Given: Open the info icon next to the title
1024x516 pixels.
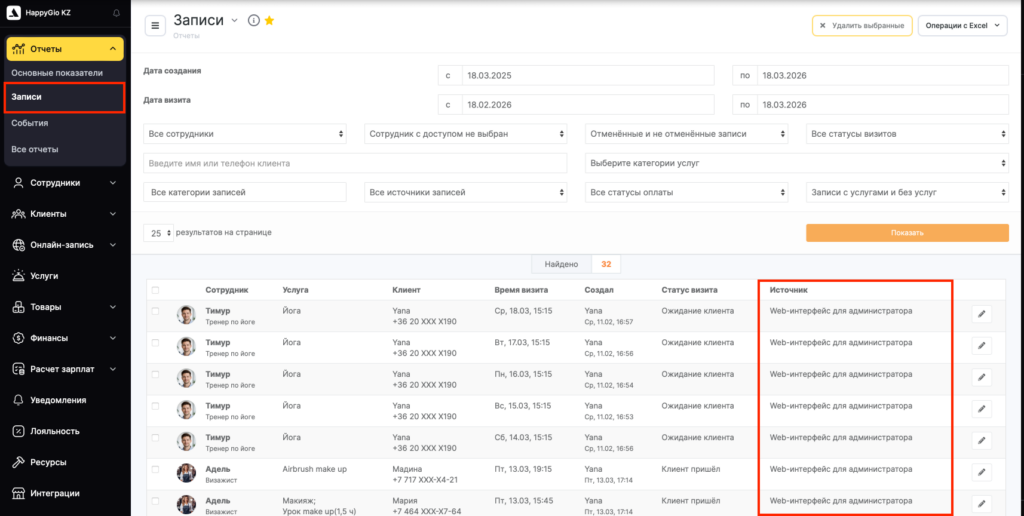Looking at the screenshot, I should tap(253, 21).
